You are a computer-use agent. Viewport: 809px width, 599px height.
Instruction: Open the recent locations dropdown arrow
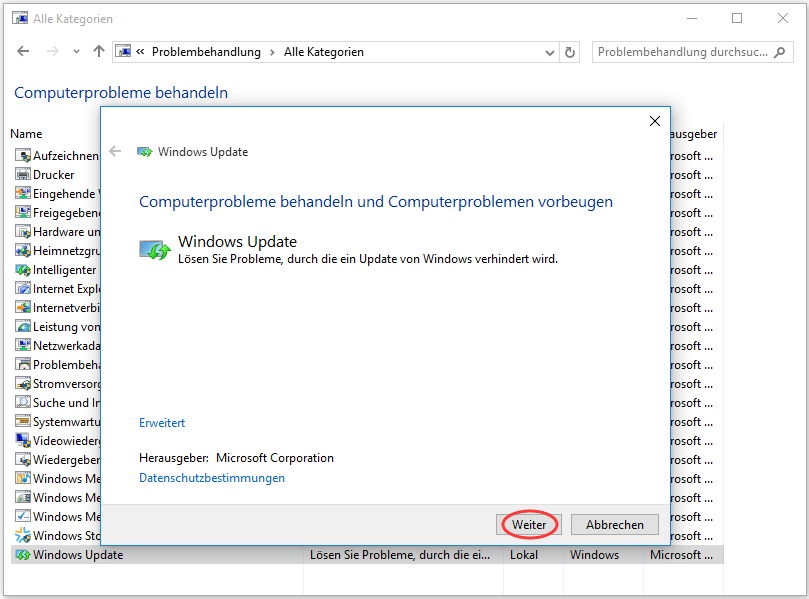point(76,52)
